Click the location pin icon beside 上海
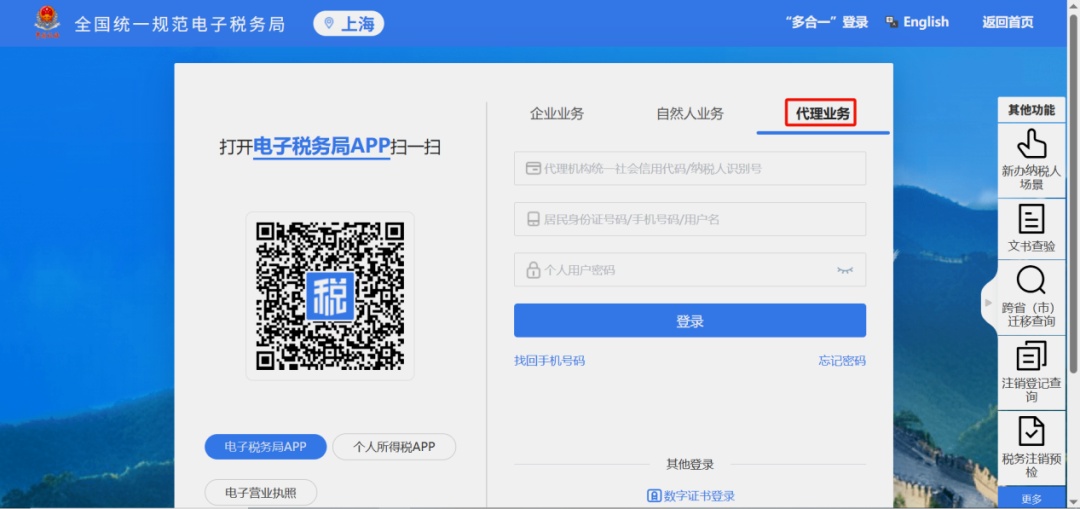This screenshot has width=1080, height=509. click(x=329, y=23)
